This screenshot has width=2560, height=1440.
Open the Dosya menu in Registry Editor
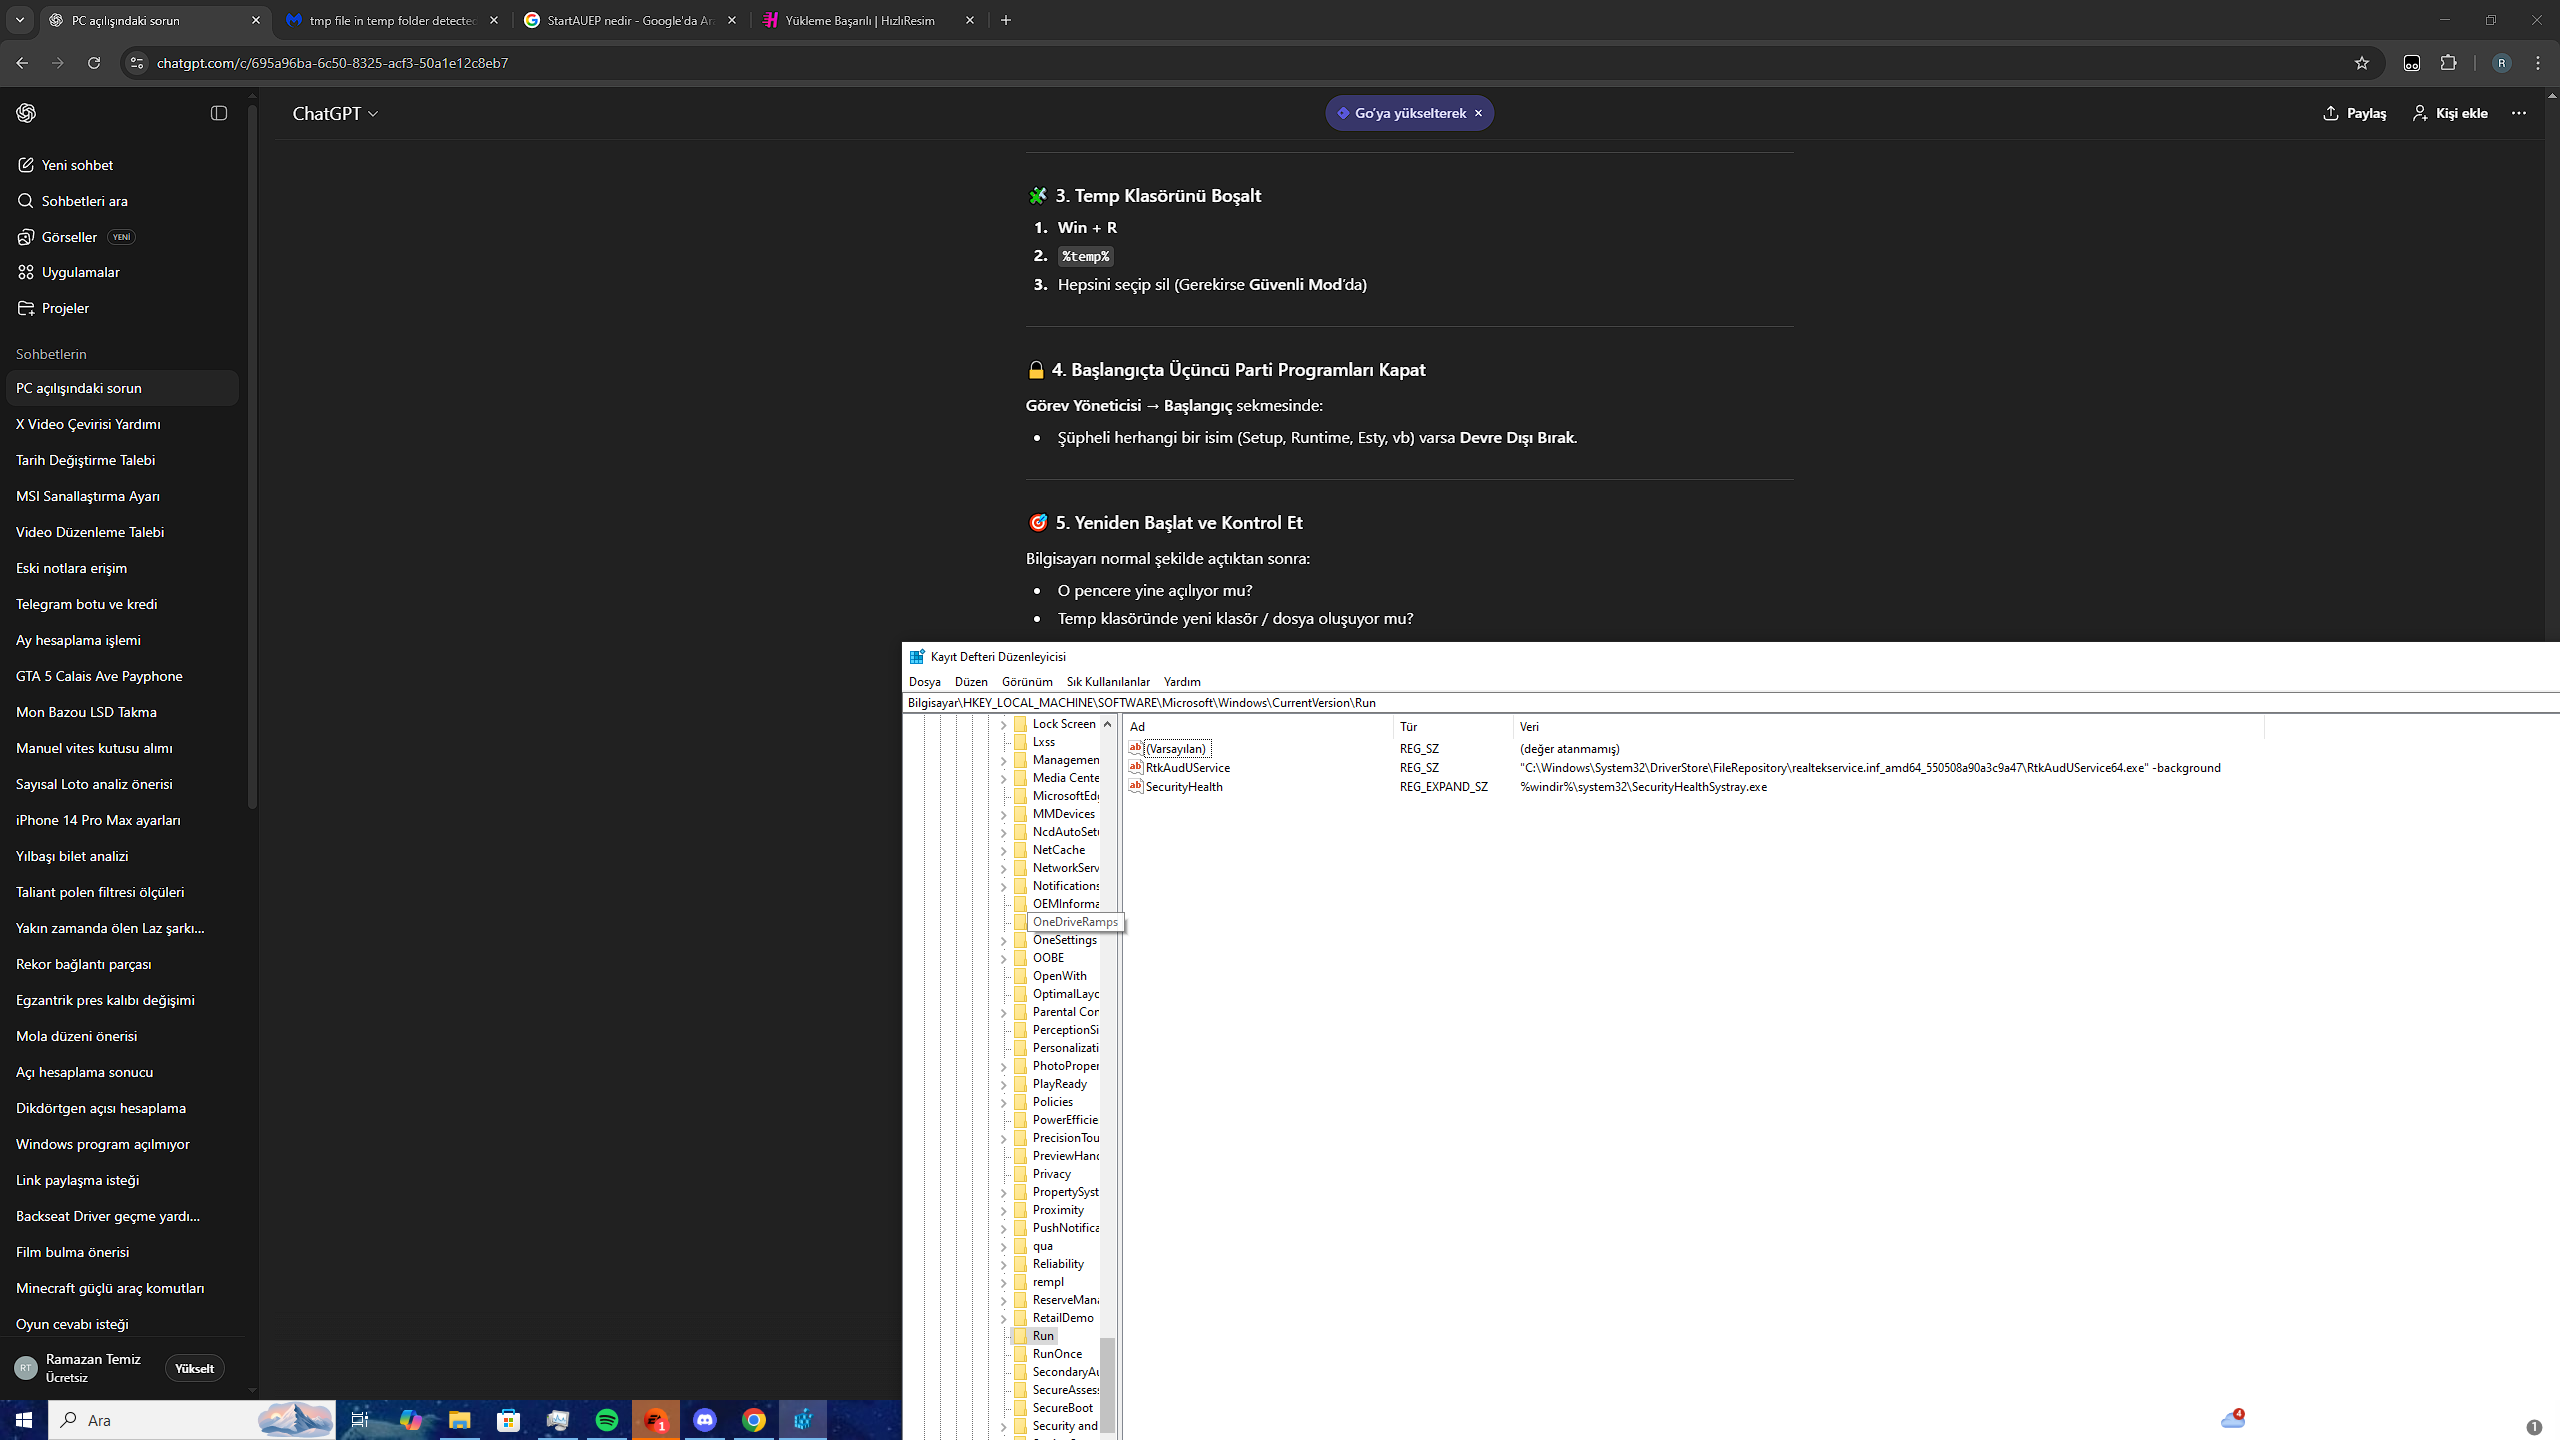(924, 682)
